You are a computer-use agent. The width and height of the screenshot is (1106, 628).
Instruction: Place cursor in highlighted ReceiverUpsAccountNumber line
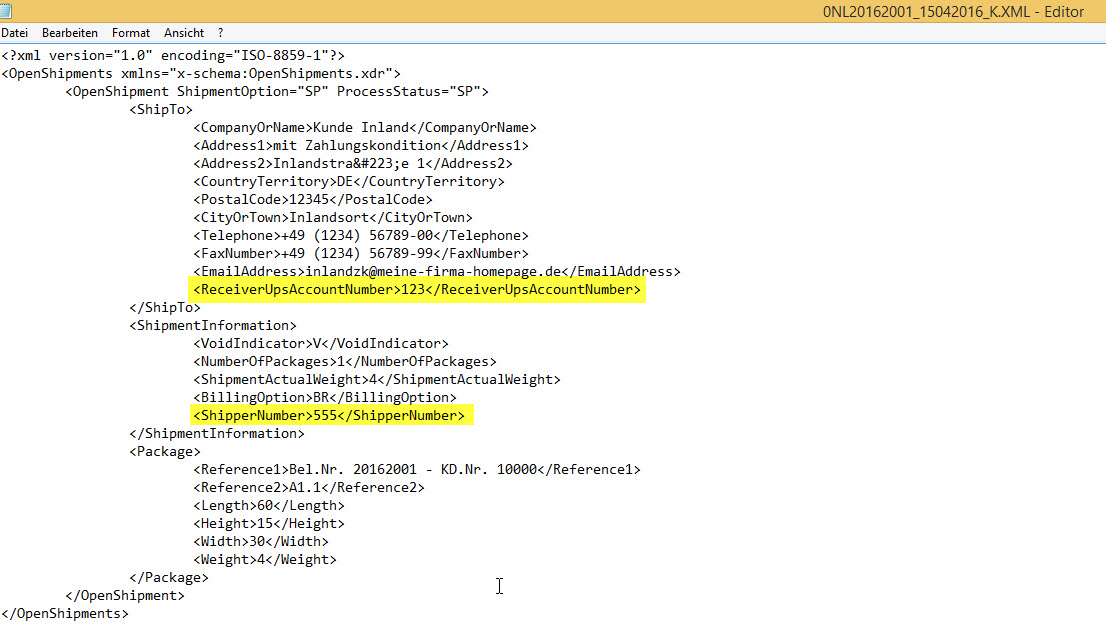[x=417, y=290]
